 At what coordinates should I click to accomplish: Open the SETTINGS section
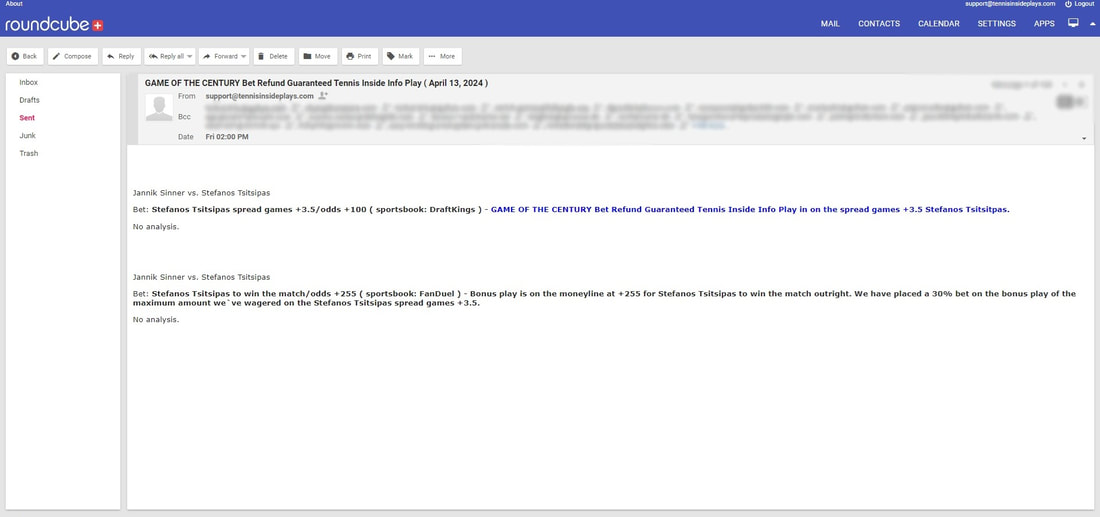click(997, 24)
